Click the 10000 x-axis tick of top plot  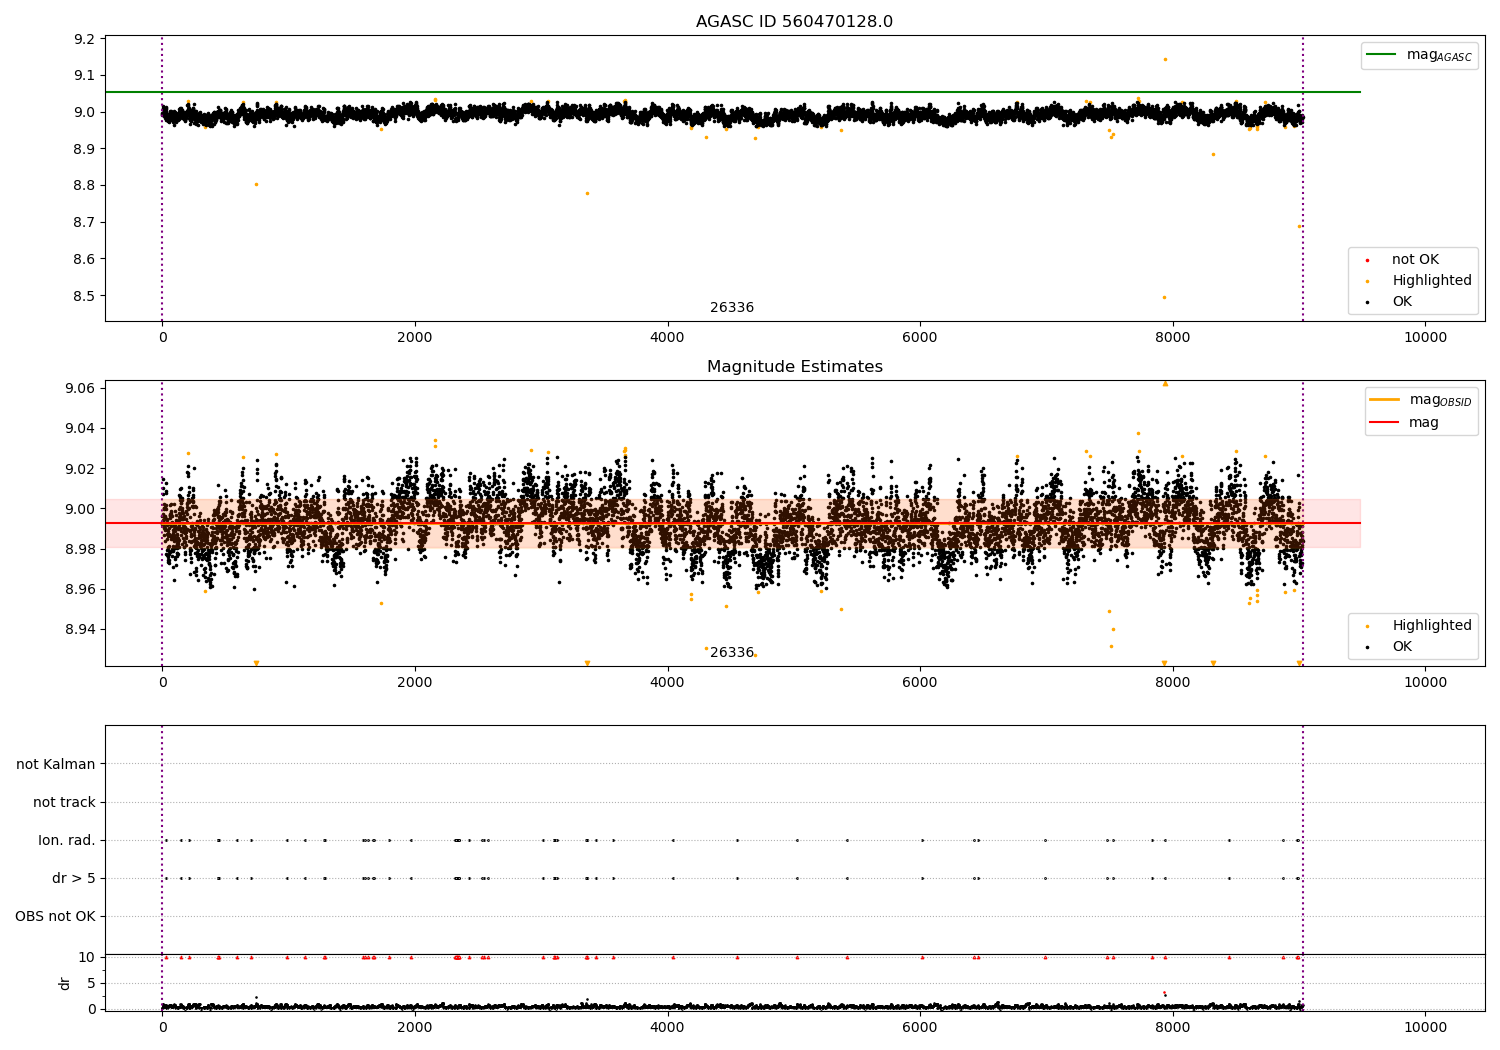tap(1425, 338)
